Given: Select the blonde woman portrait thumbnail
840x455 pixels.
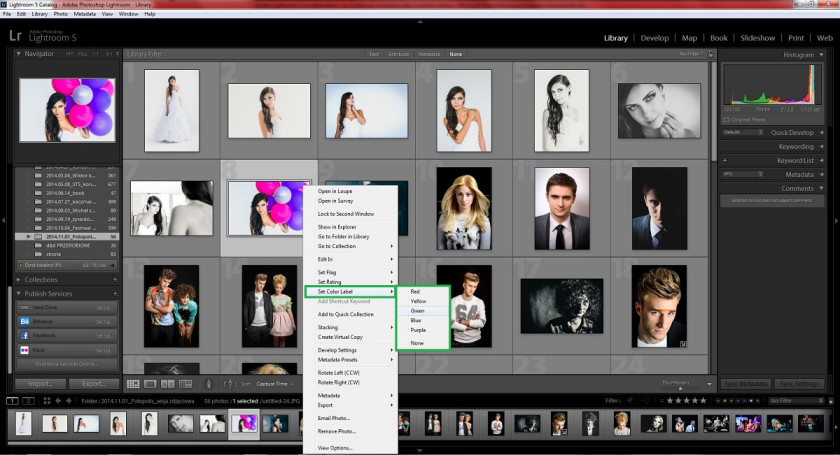Looking at the screenshot, I should click(464, 208).
